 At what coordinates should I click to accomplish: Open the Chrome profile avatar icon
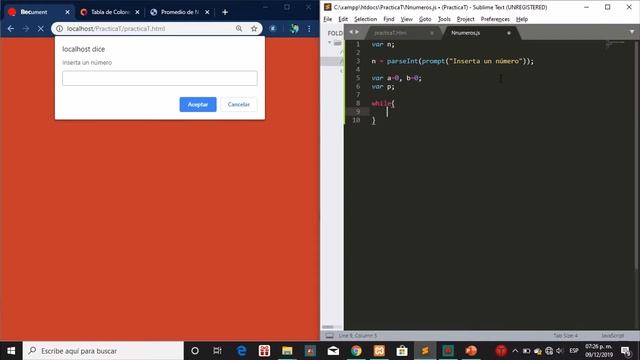(x=294, y=29)
